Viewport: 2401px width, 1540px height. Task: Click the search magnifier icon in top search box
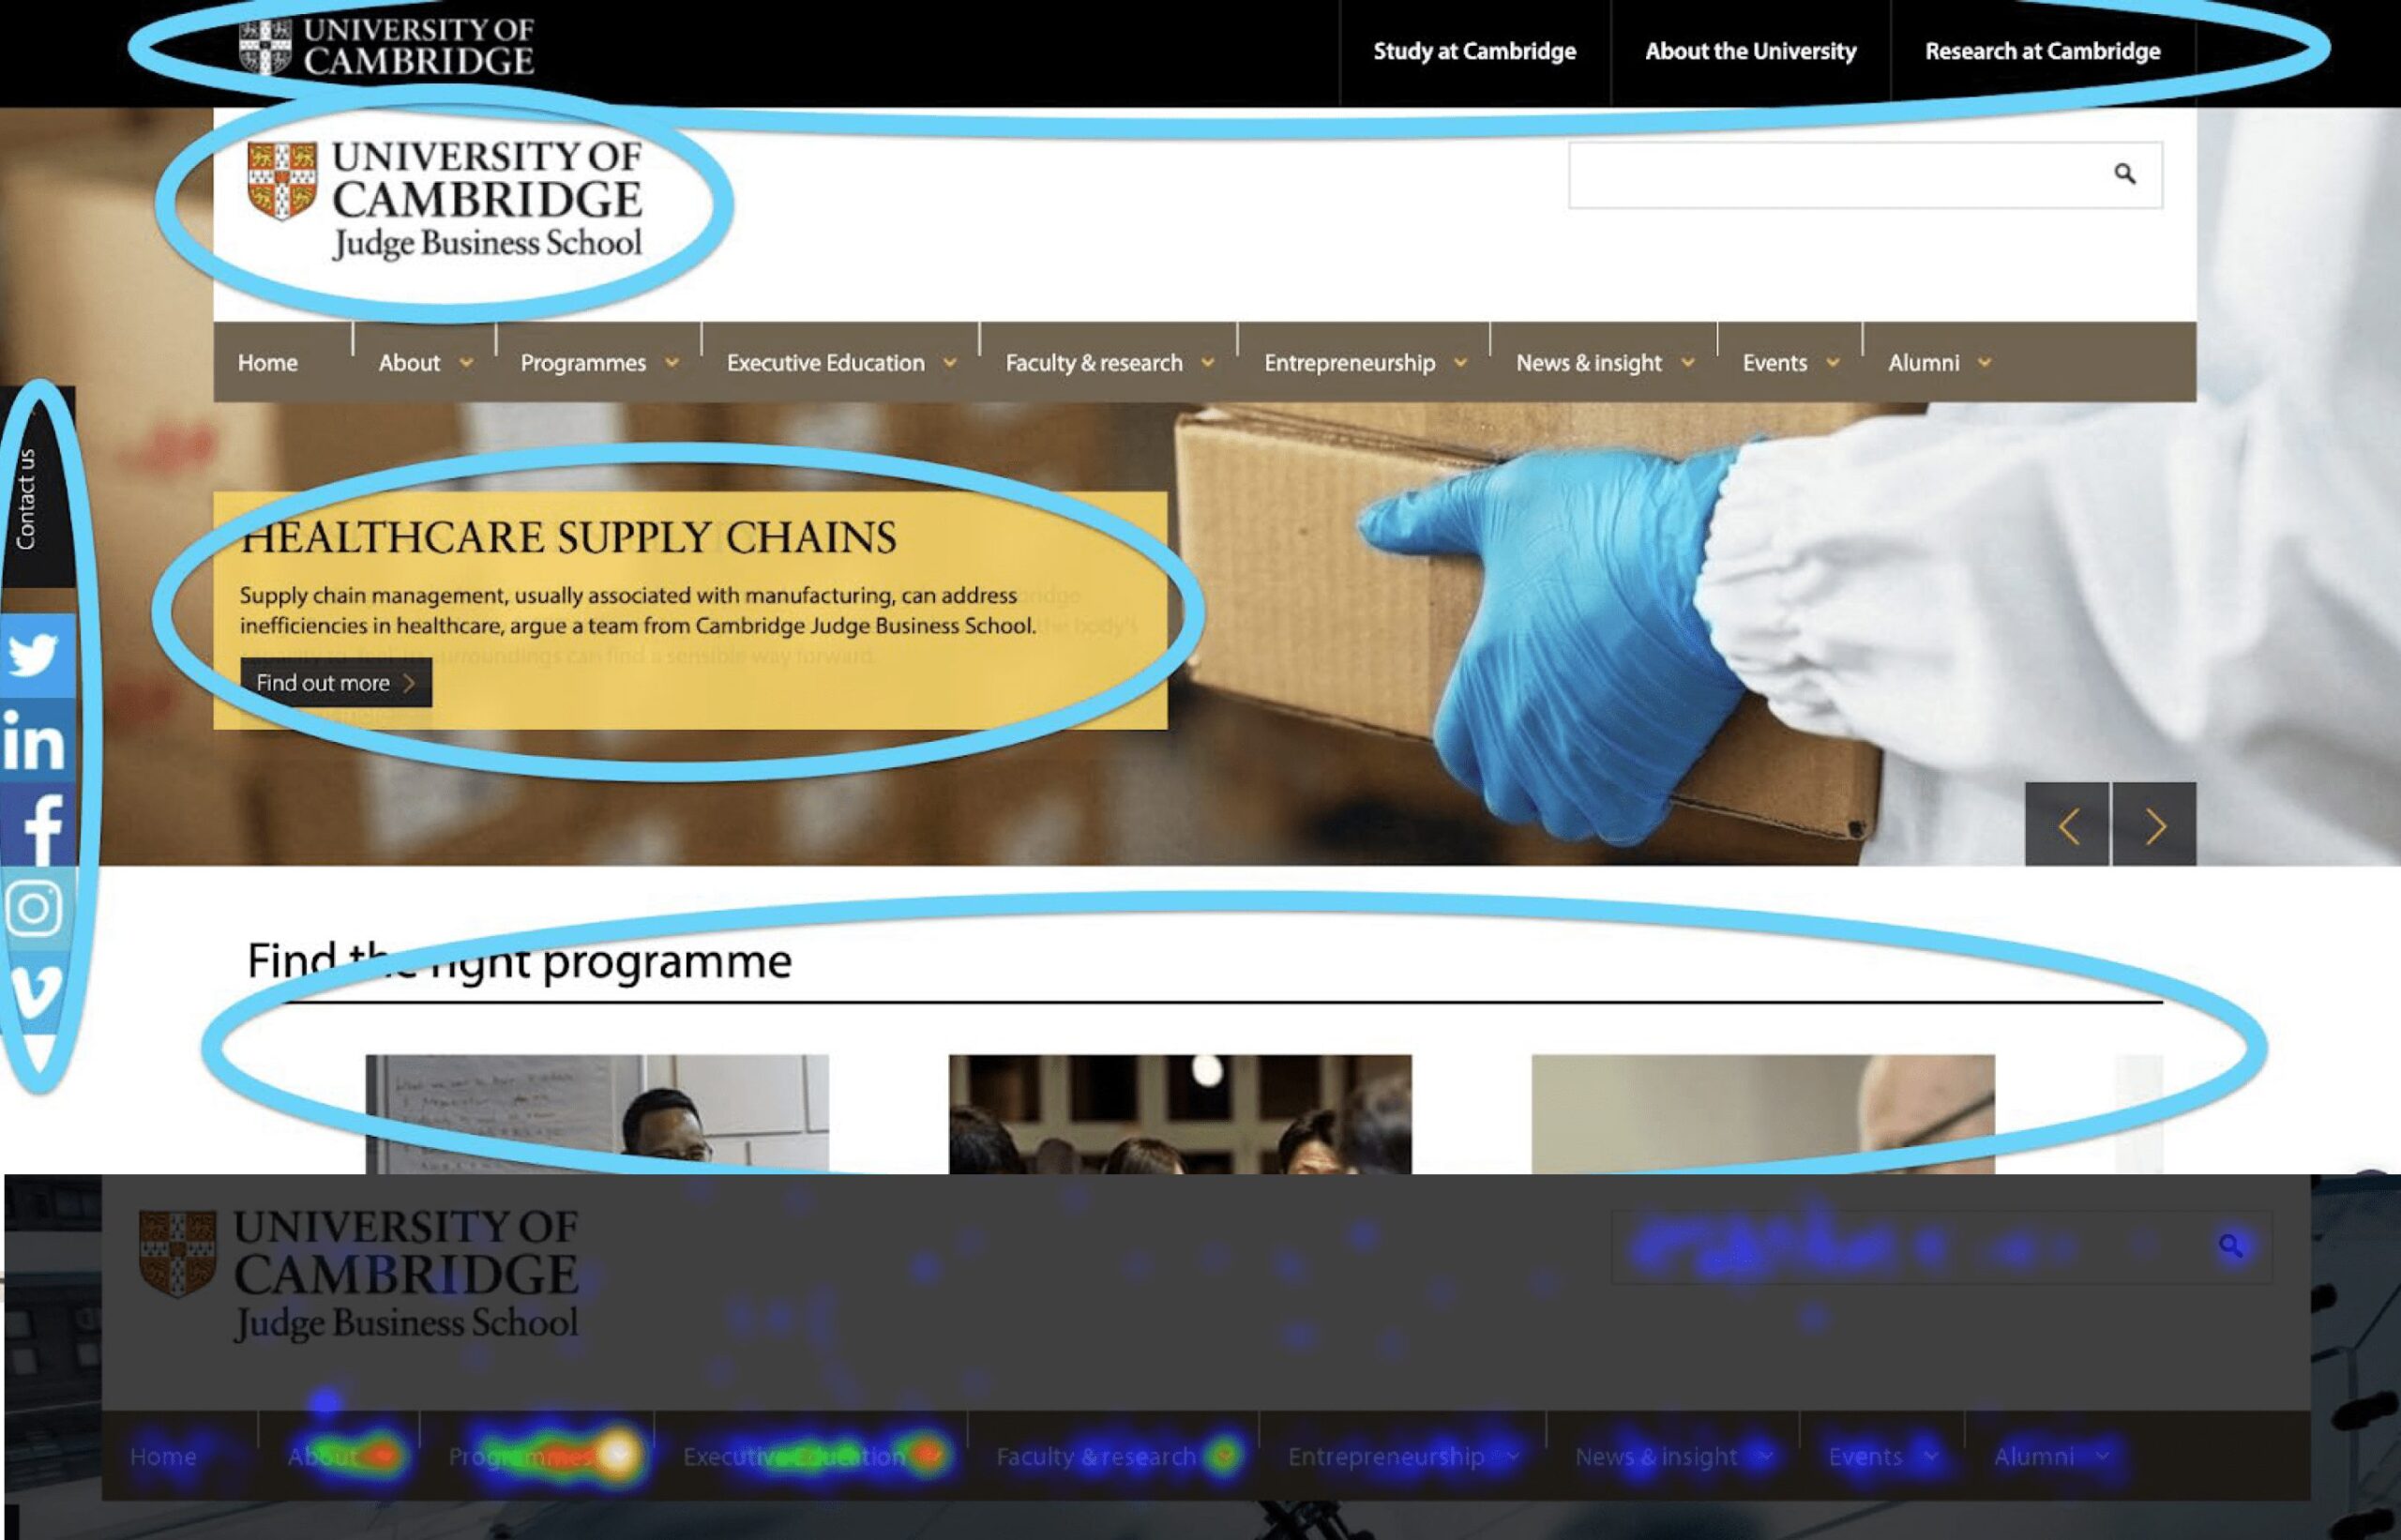pyautogui.click(x=2124, y=174)
